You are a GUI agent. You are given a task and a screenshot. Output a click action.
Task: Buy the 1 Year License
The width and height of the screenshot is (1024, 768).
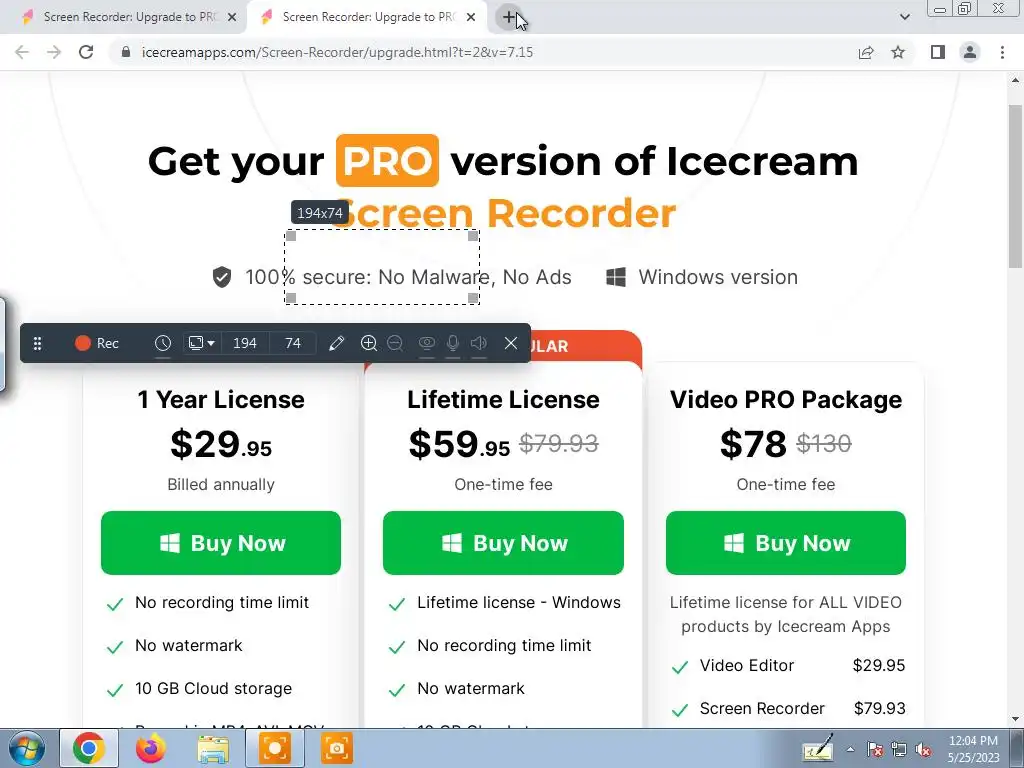pos(221,543)
